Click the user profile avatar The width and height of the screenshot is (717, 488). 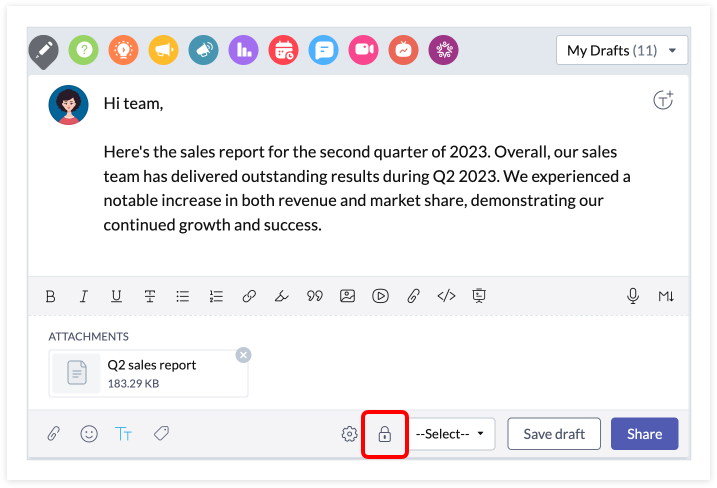pos(69,105)
